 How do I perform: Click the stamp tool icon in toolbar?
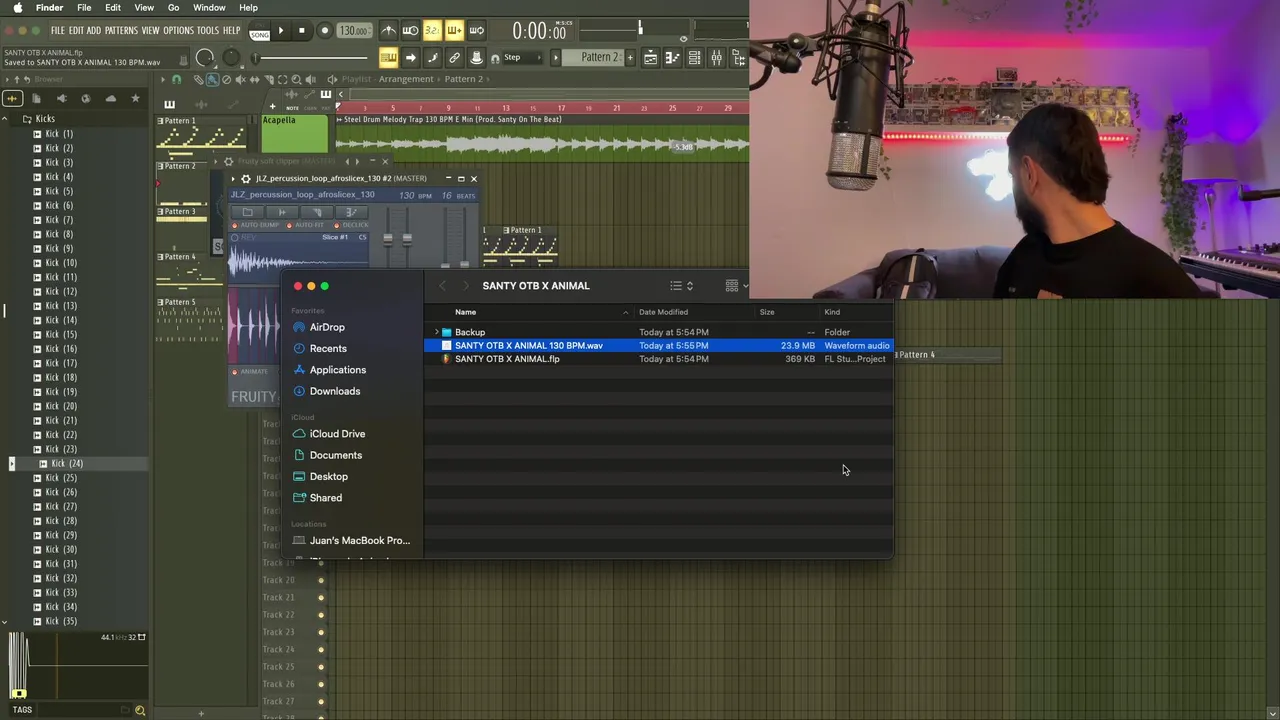pos(476,58)
